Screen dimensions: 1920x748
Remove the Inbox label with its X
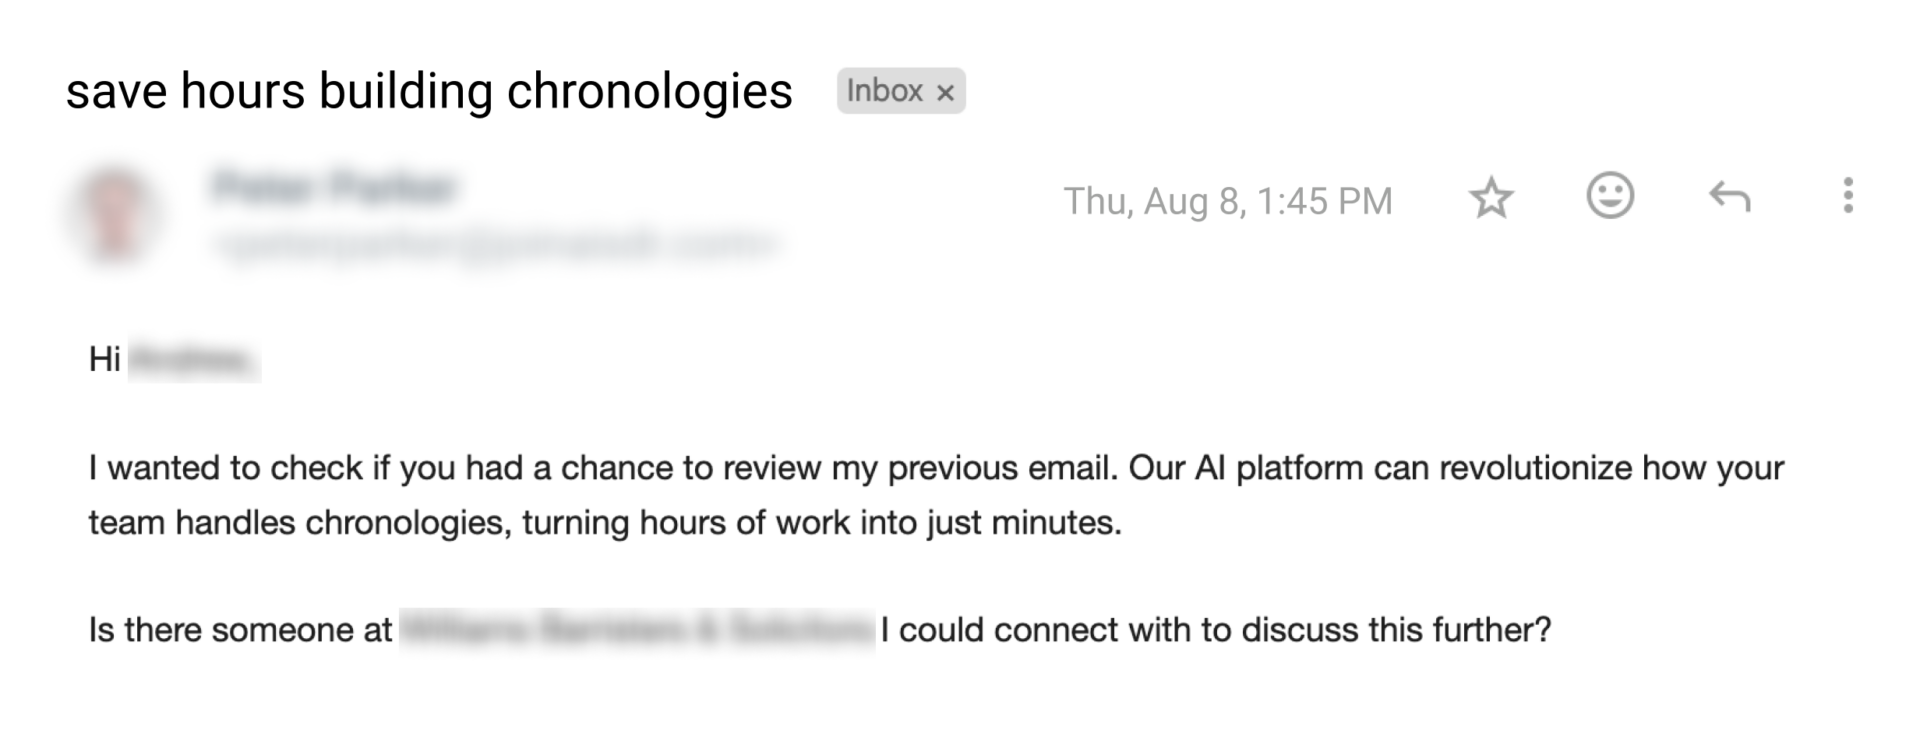945,93
